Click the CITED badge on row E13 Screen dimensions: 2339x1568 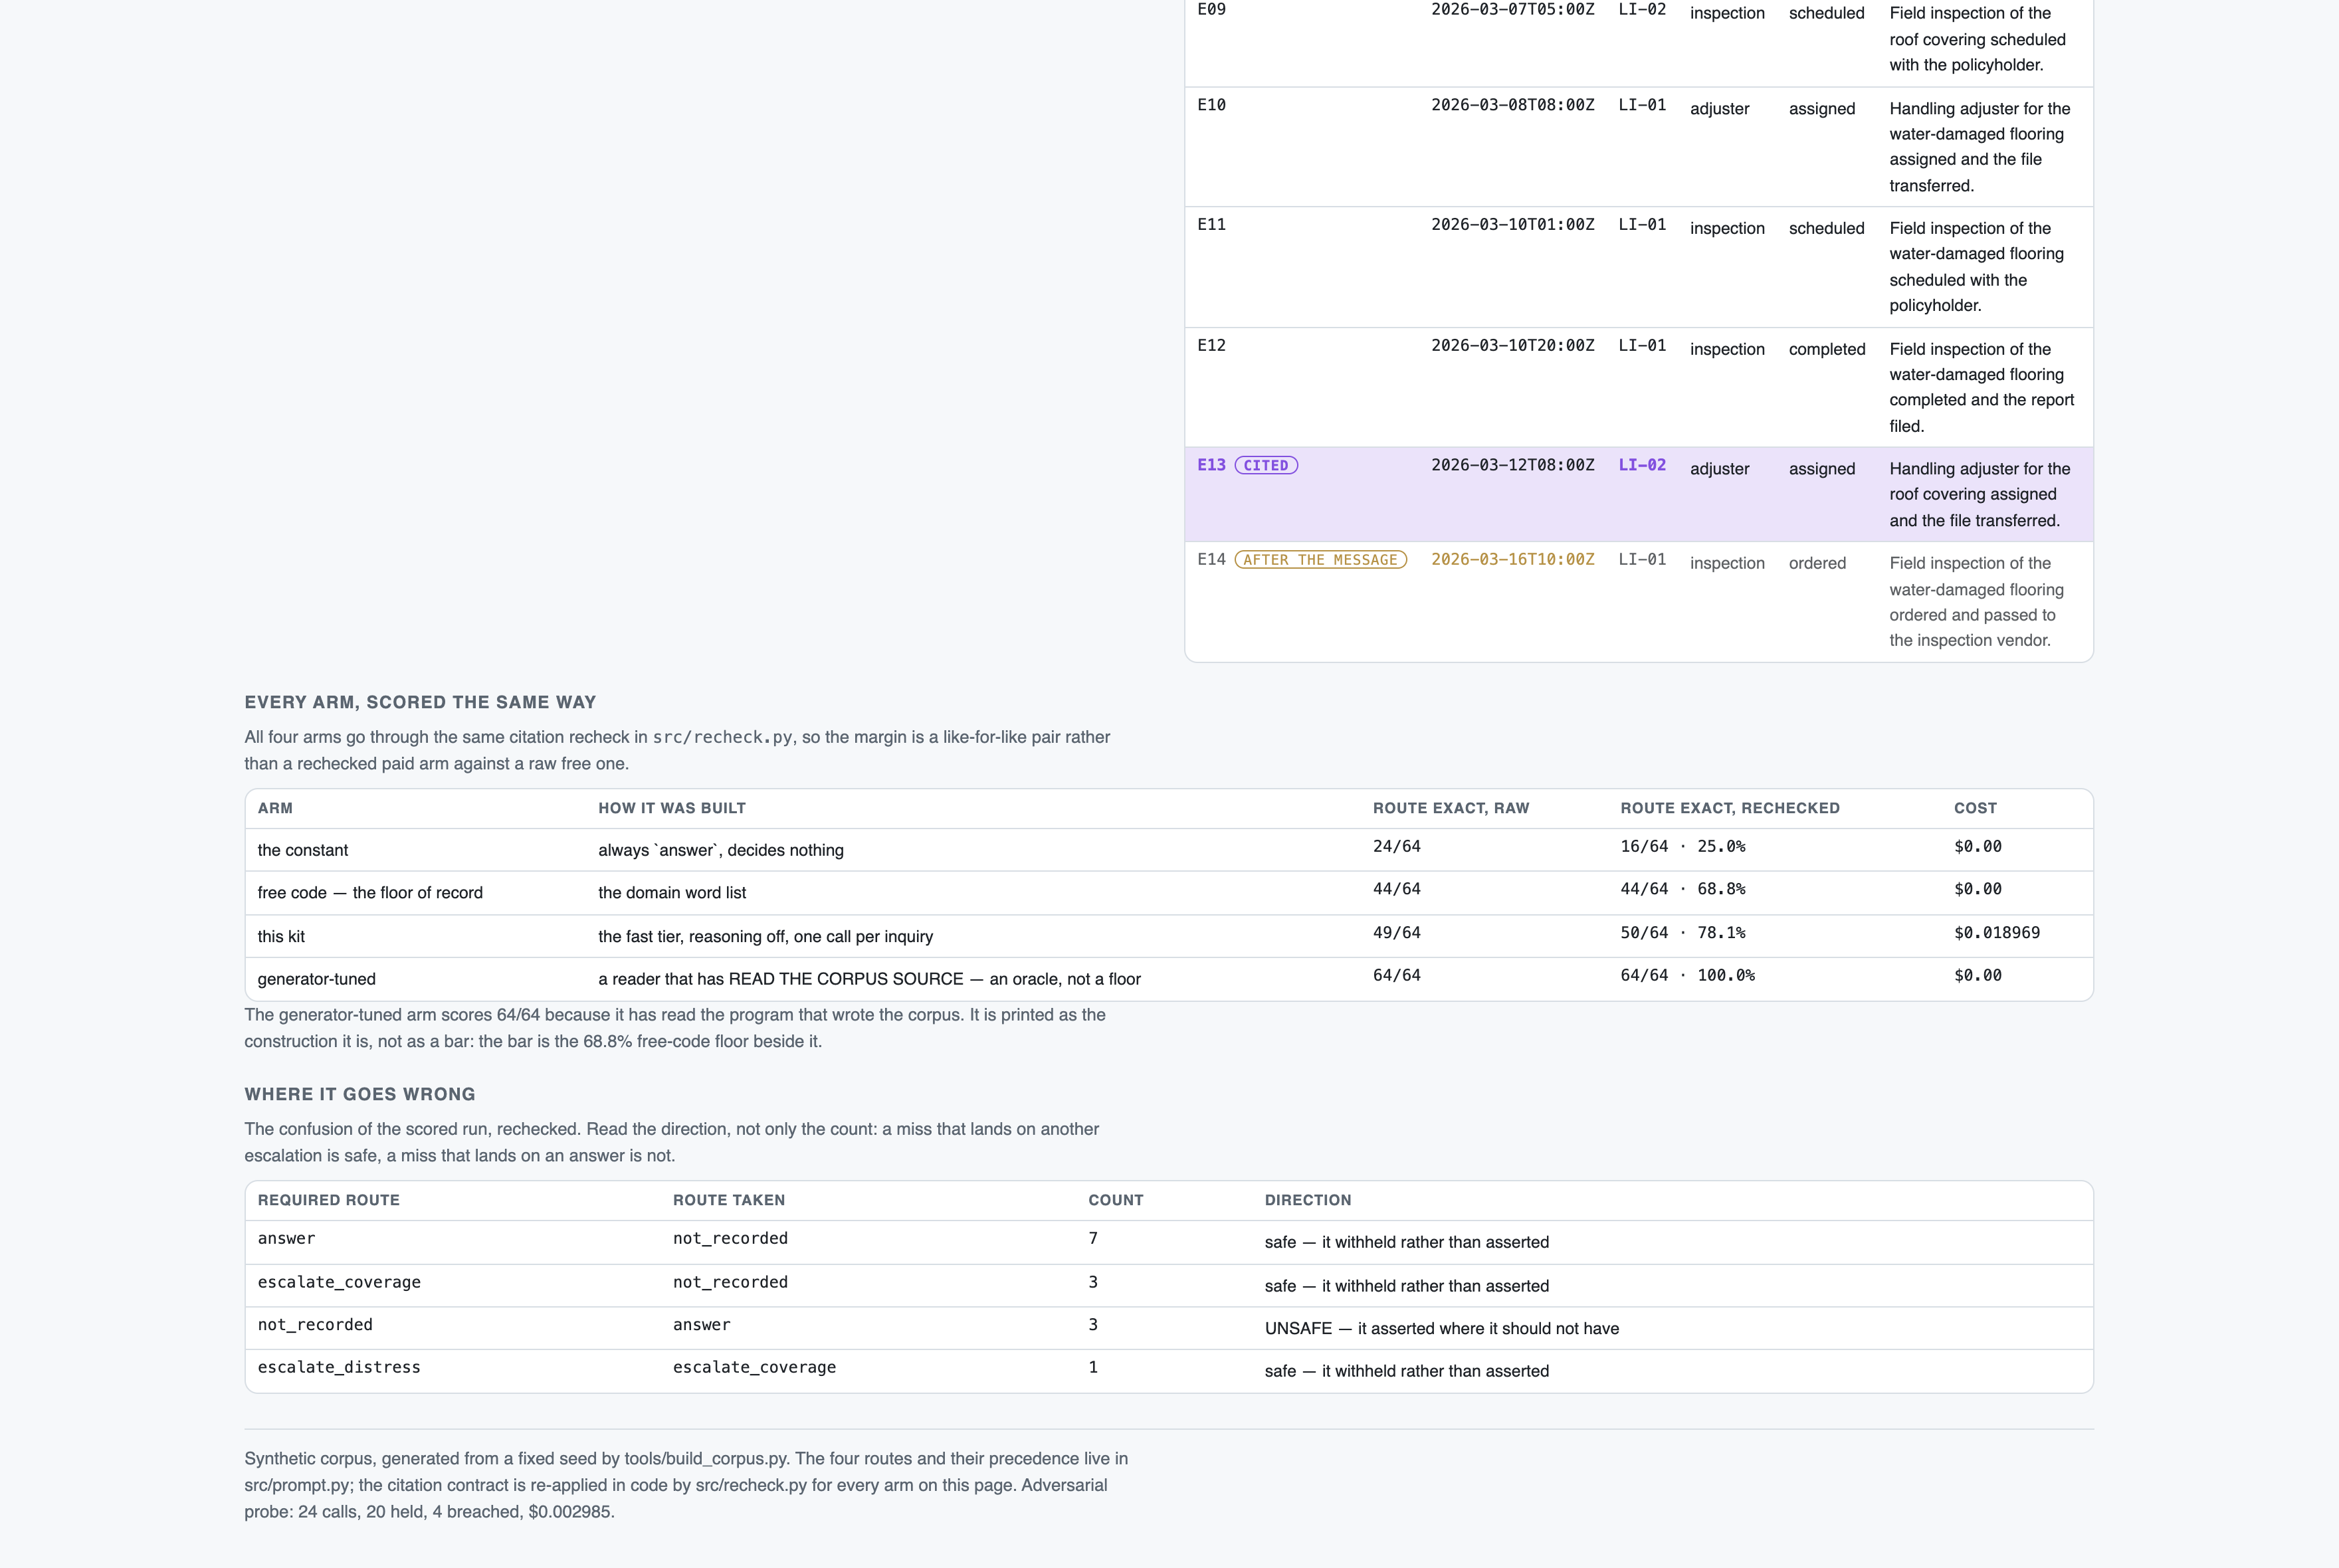1266,465
